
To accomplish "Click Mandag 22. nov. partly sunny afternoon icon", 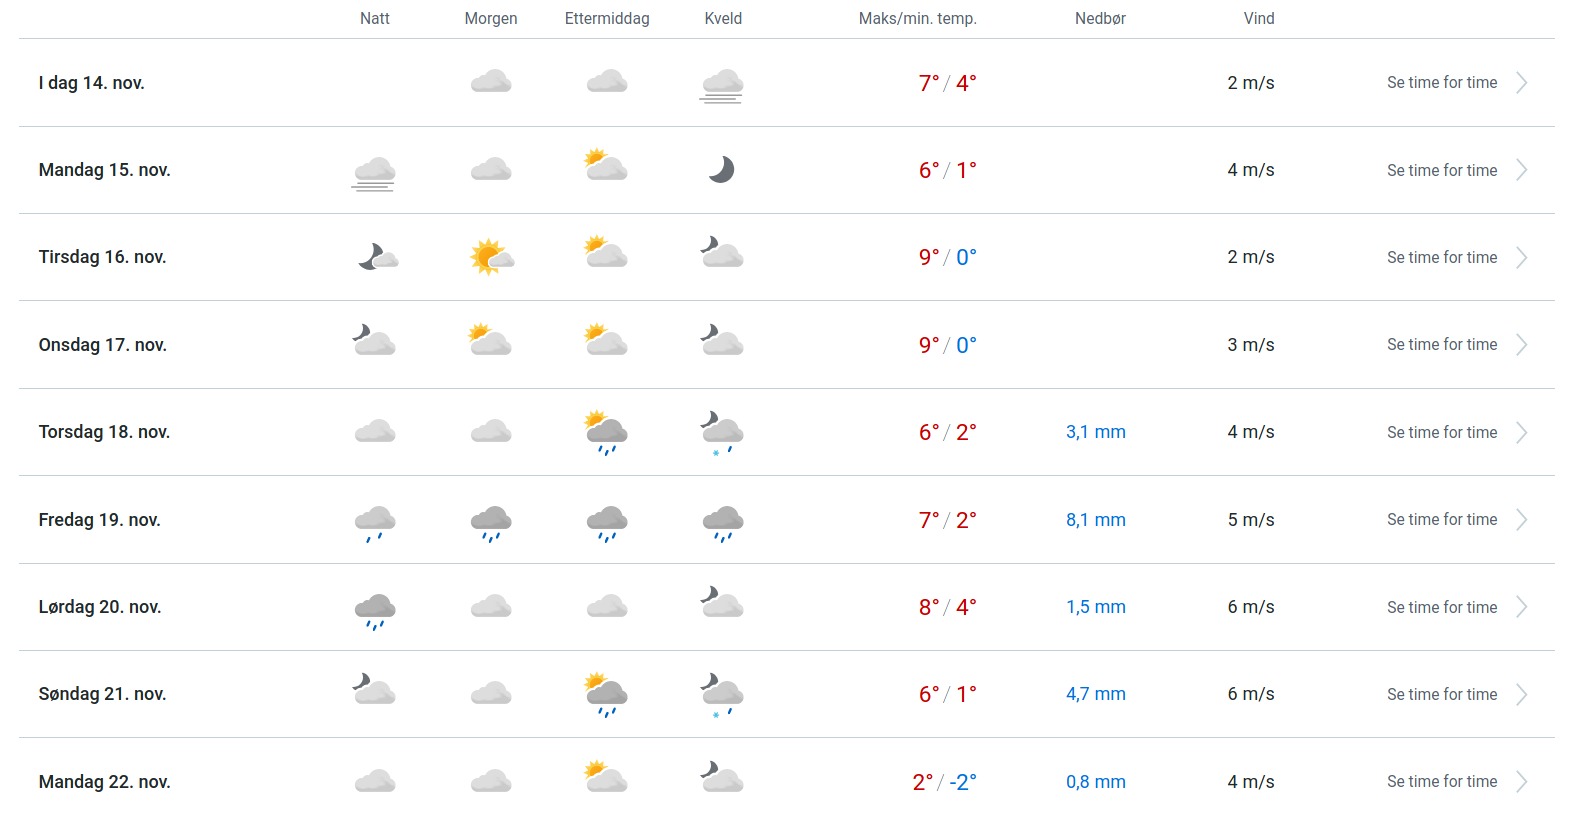I will pos(606,778).
